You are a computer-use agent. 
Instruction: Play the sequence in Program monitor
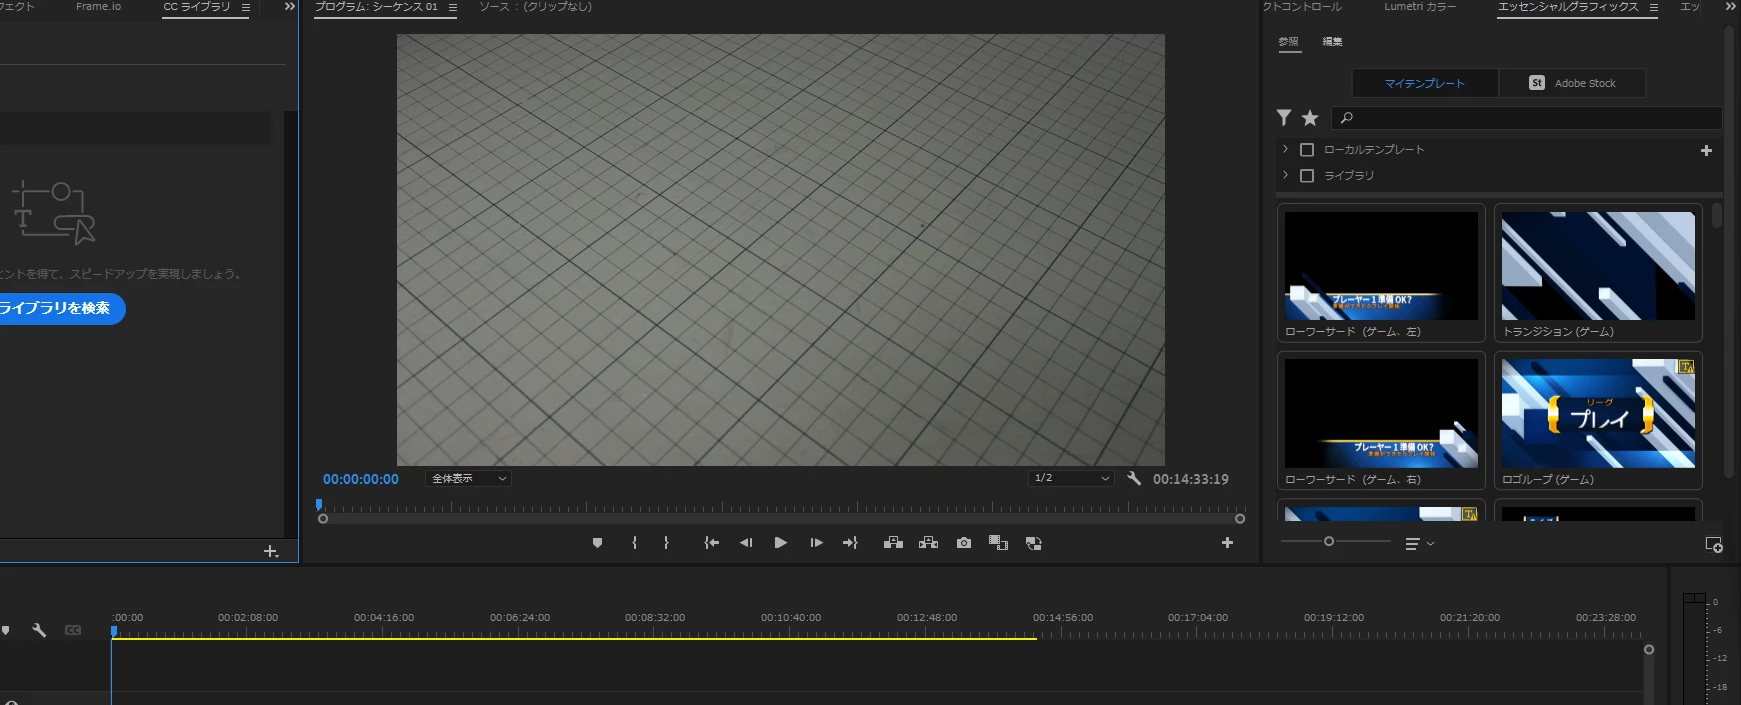781,543
